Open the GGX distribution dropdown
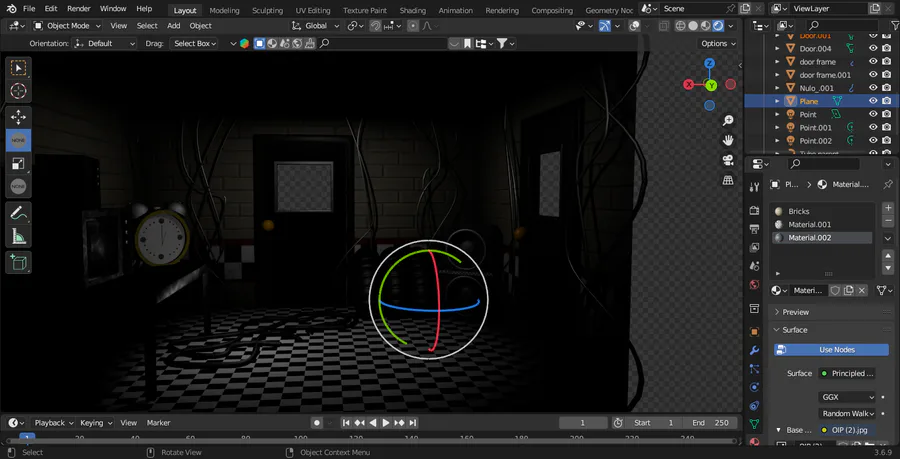Screen dimensions: 900x459 pos(847,397)
